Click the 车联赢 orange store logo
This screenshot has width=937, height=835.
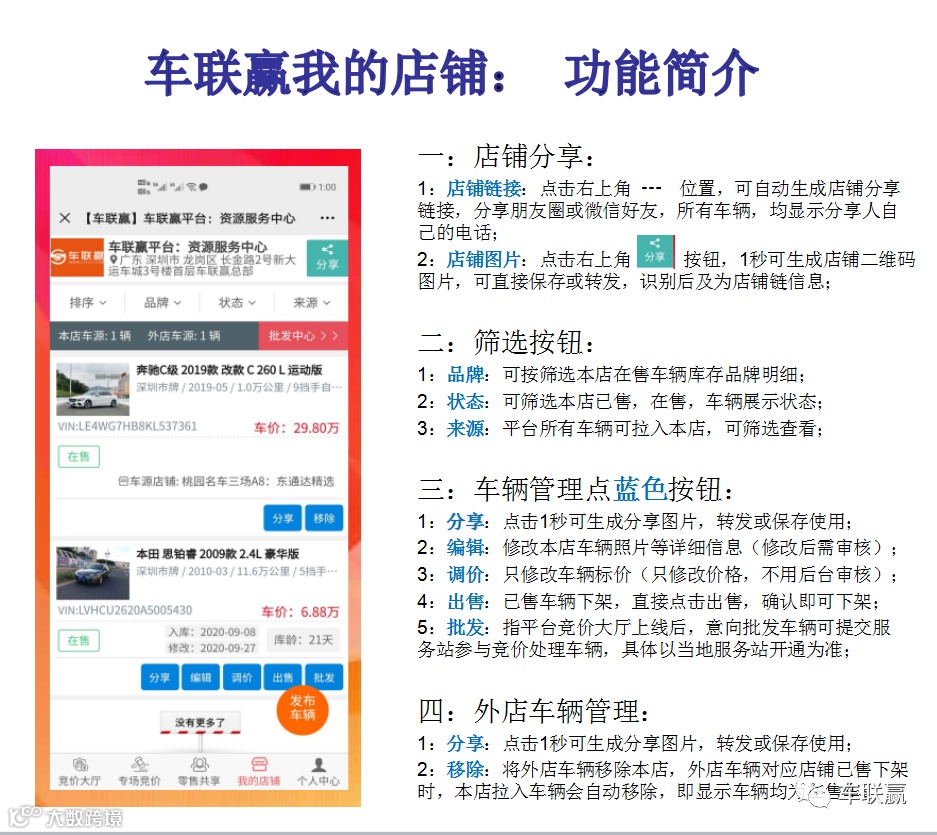pyautogui.click(x=77, y=257)
